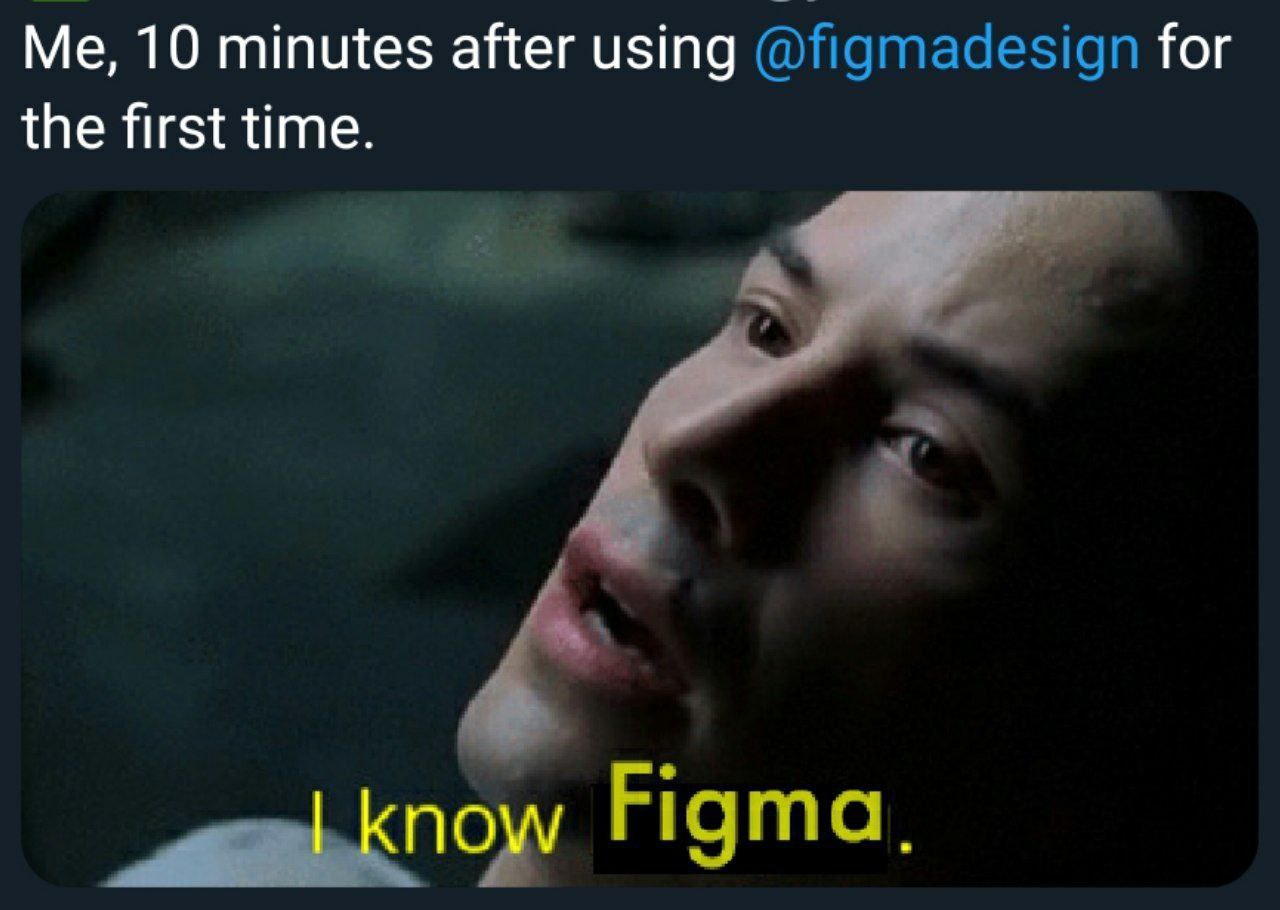Click the period after the word Figma
Image resolution: width=1280 pixels, height=910 pixels.
coord(907,849)
